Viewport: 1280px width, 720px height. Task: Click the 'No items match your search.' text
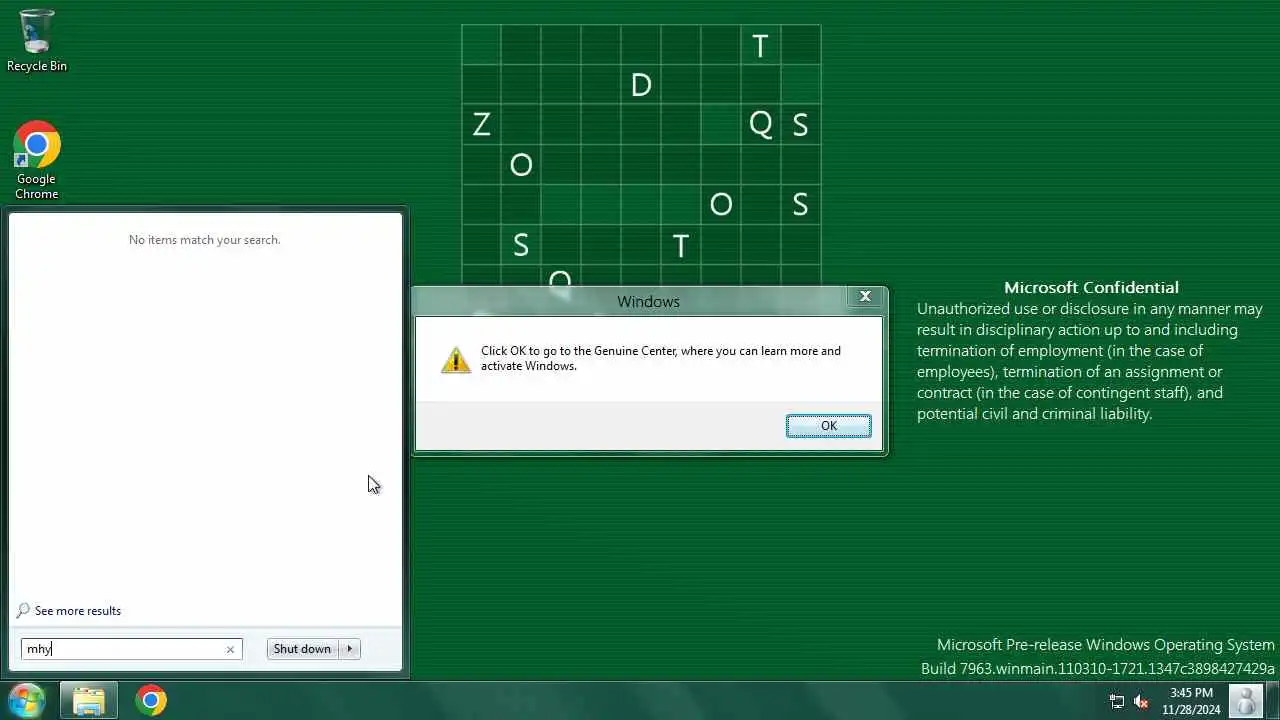coord(205,240)
